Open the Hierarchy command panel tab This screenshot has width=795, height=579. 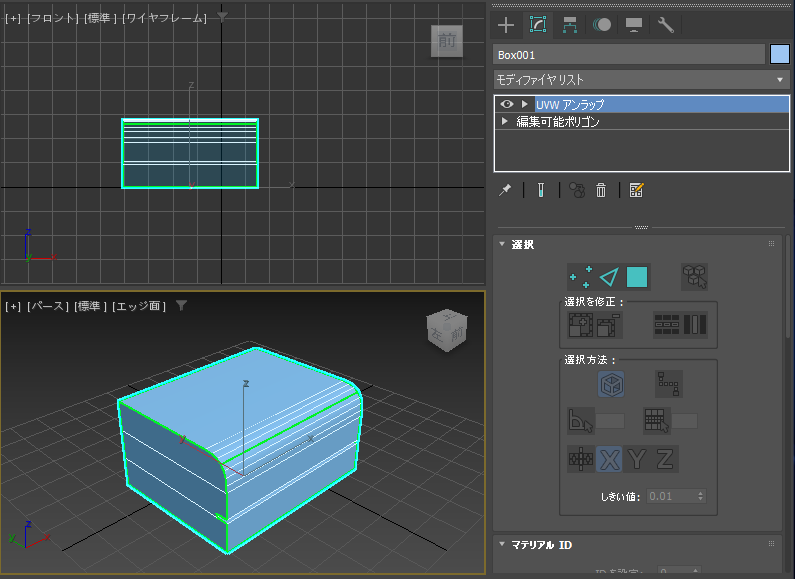570,25
